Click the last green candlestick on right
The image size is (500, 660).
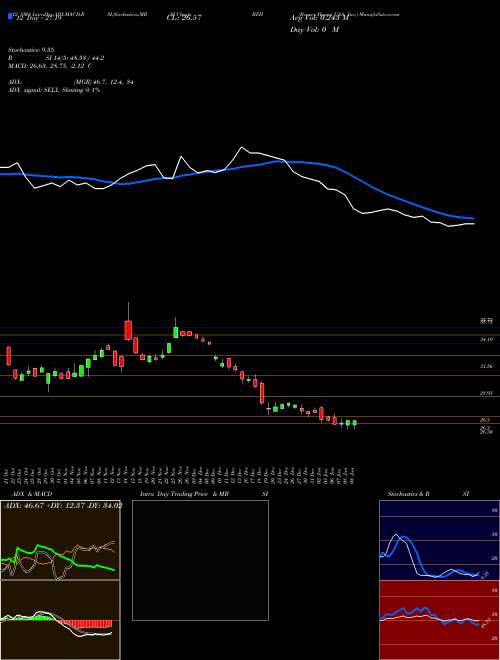pos(355,423)
